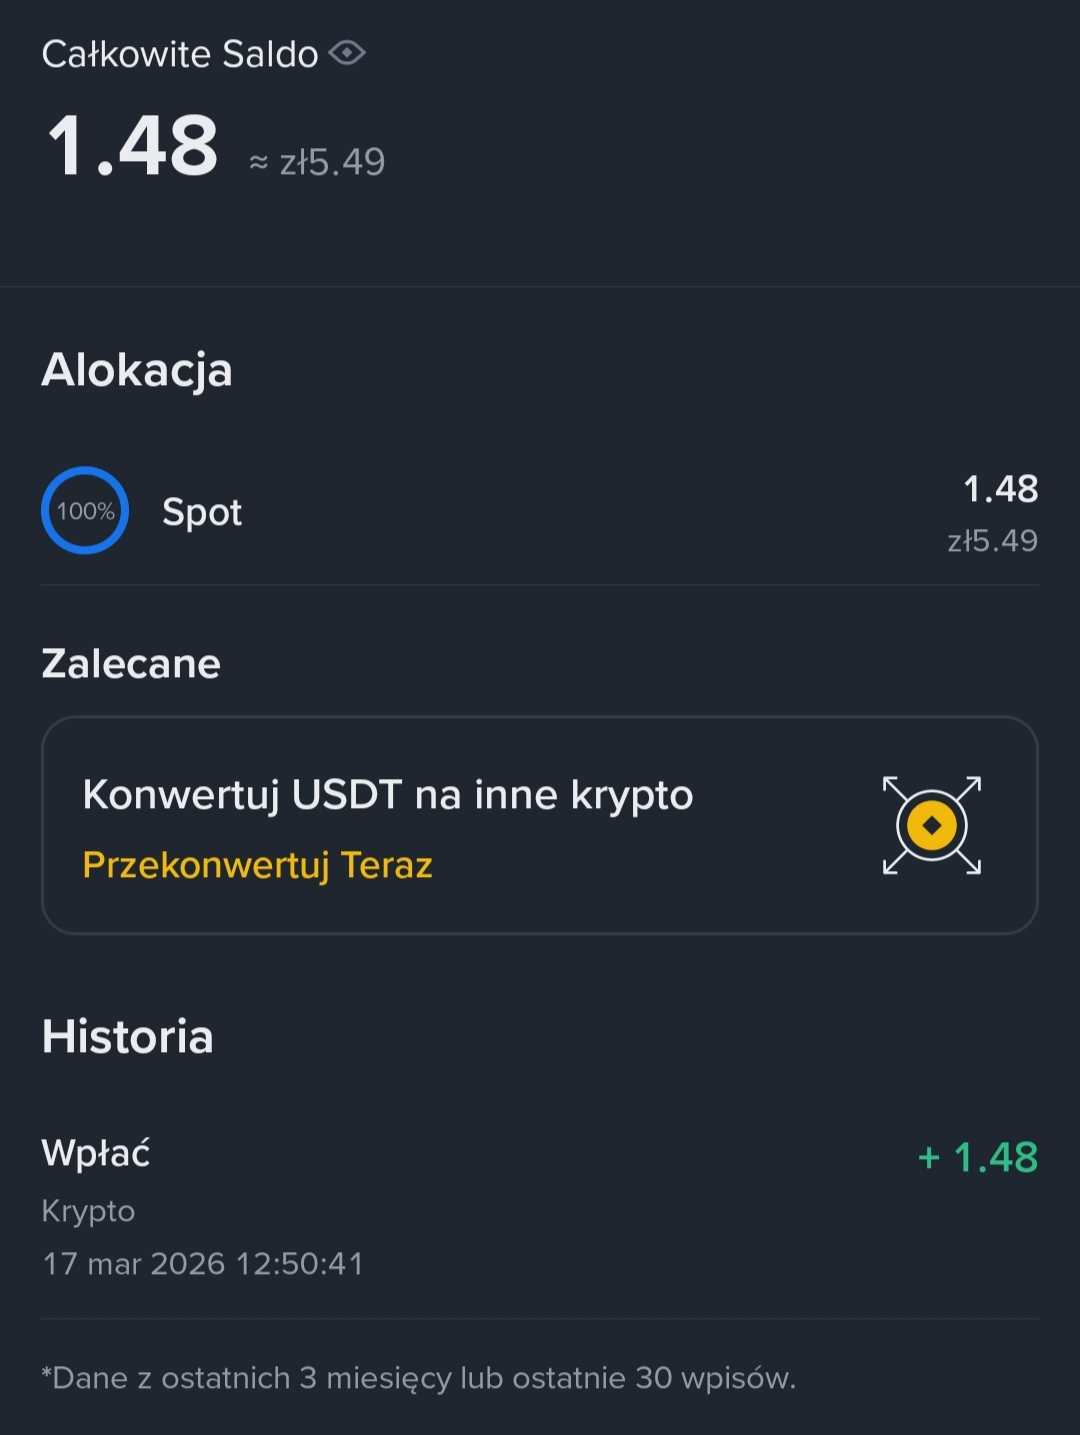This screenshot has width=1080, height=1435.
Task: Toggle balance visibility eye icon
Action: pyautogui.click(x=347, y=53)
